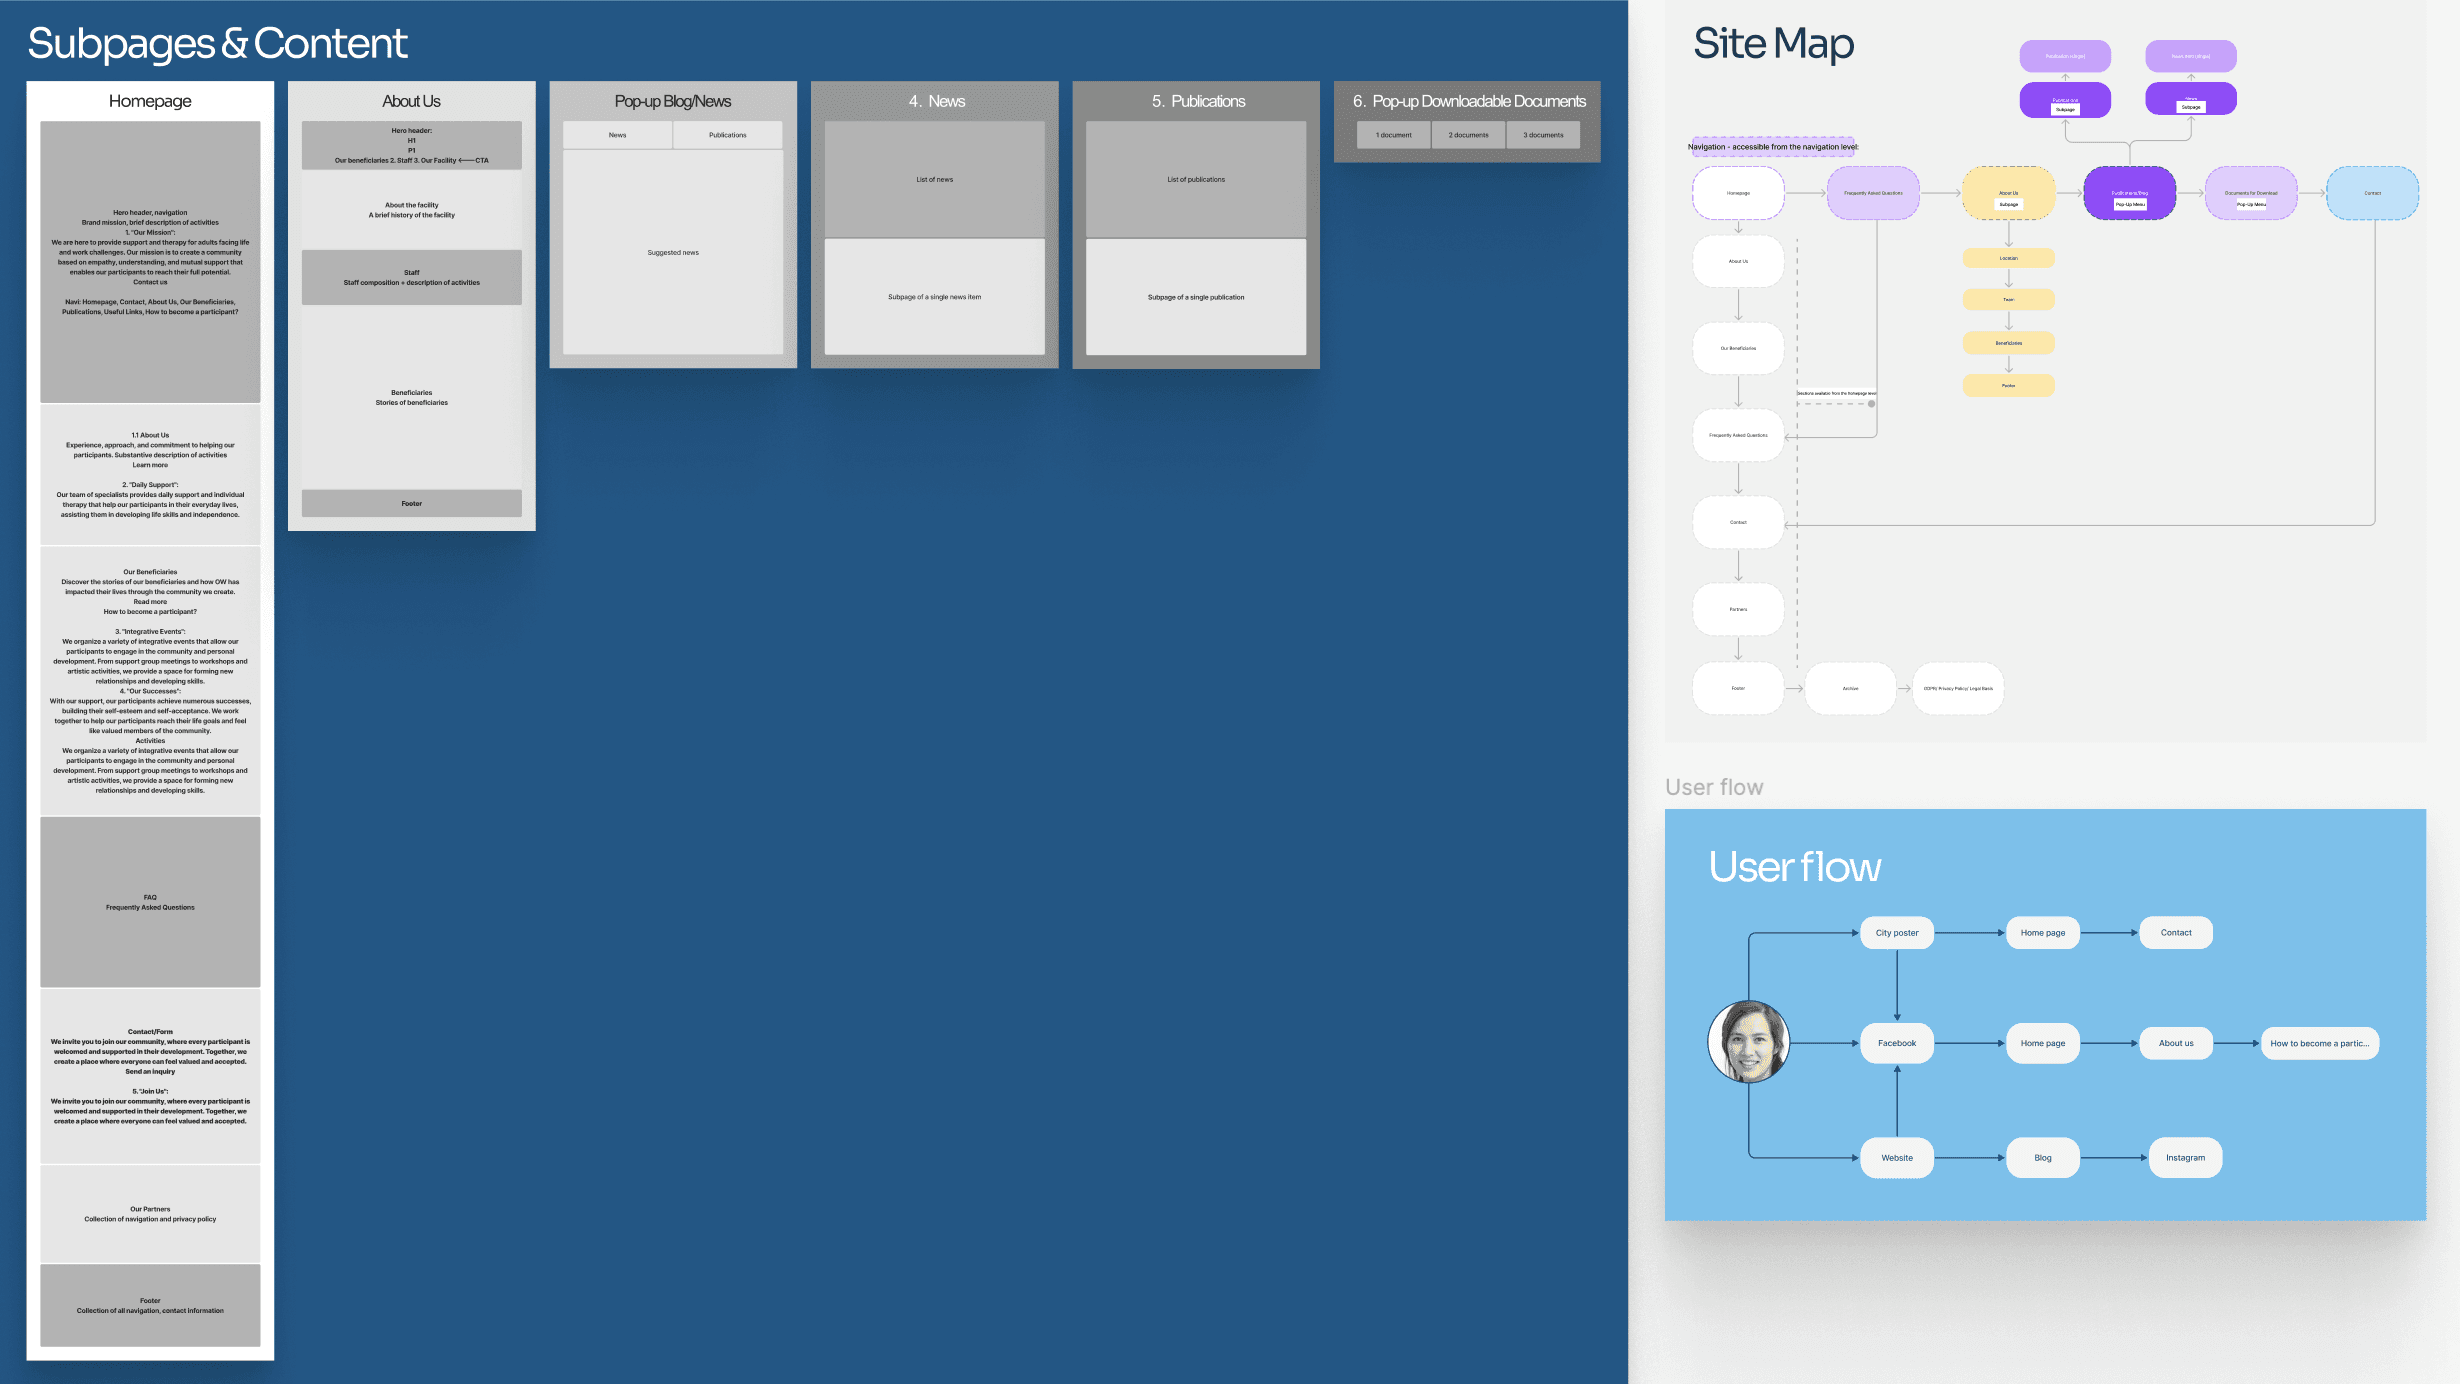Select the Footer block in About Us frame
The width and height of the screenshot is (2460, 1384).
411,503
